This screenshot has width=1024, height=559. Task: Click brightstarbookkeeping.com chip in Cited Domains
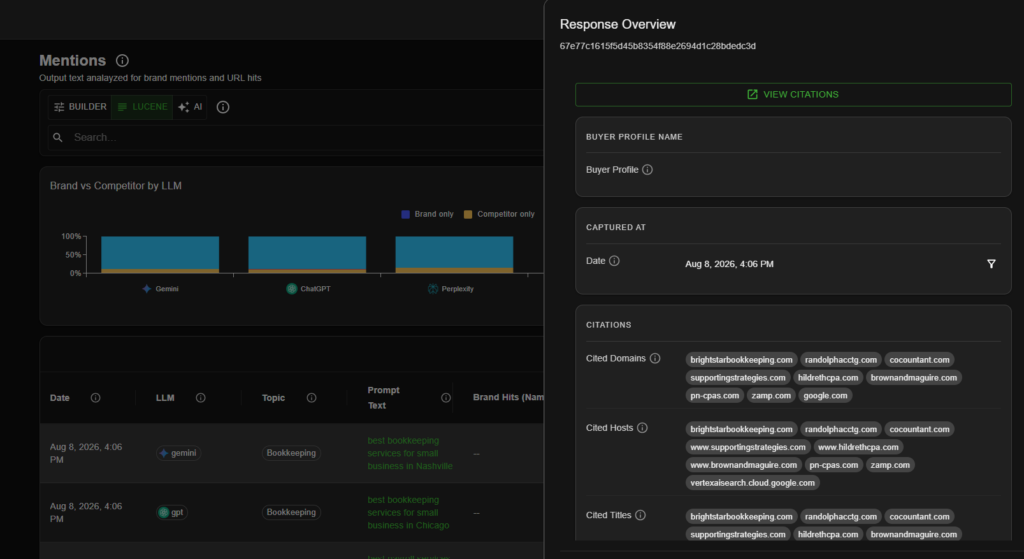pos(741,360)
